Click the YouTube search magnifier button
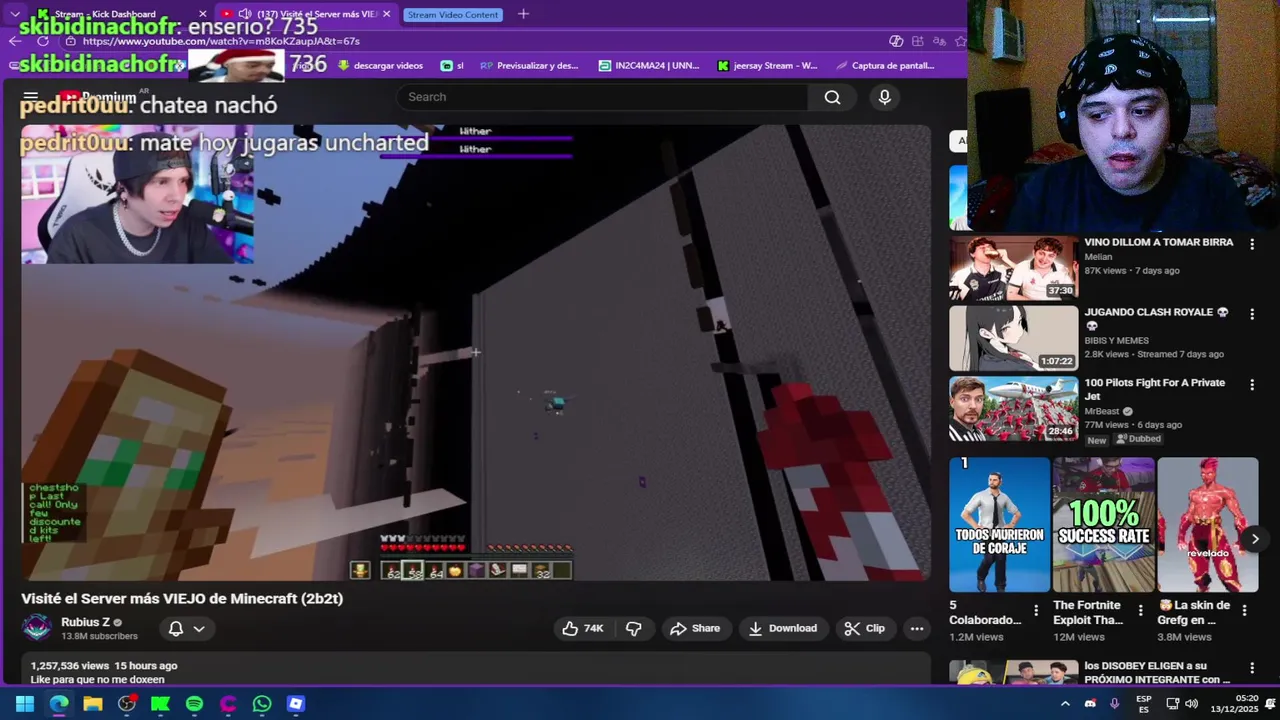This screenshot has width=1280, height=720. point(832,97)
